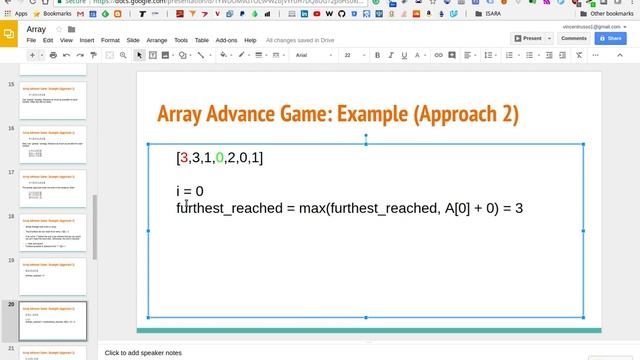Click the Increase indent icon
This screenshot has width=640, height=360.
click(x=562, y=55)
